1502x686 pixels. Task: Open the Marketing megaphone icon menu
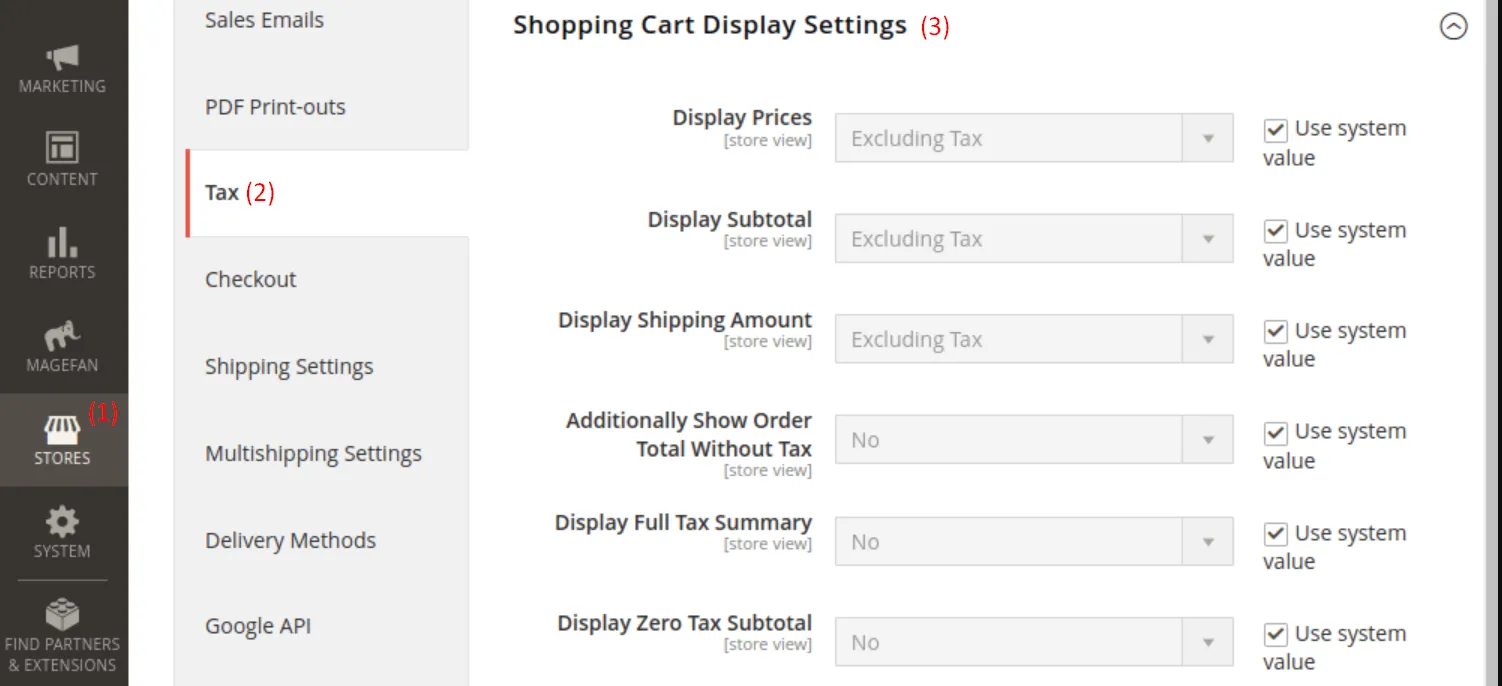click(62, 58)
